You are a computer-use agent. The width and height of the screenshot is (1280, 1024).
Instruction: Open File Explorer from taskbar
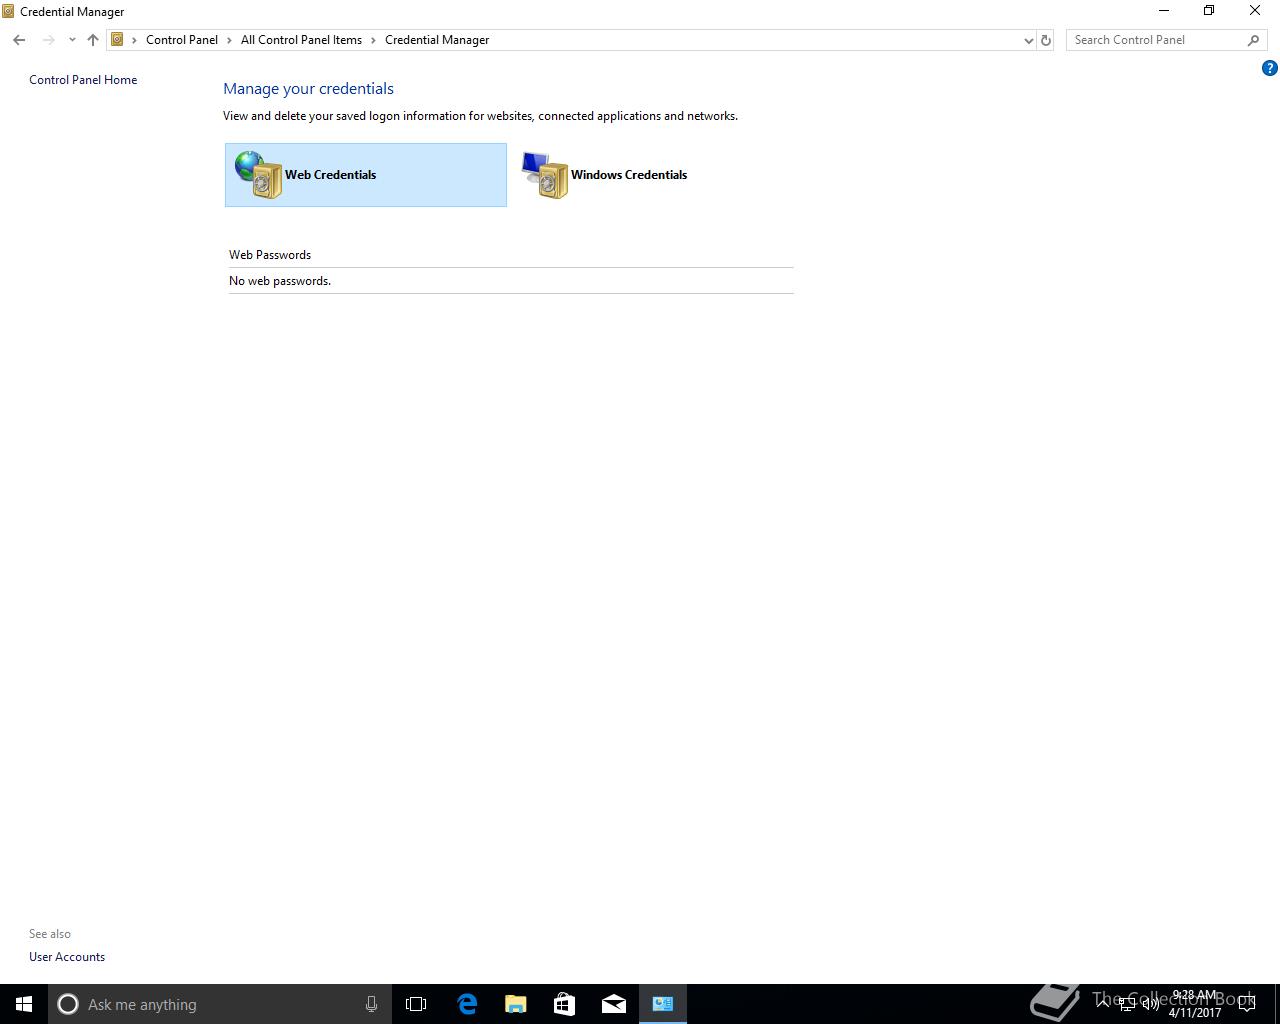coord(515,1004)
